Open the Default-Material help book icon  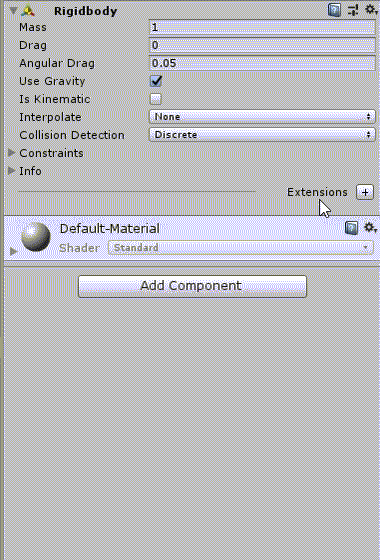coord(351,228)
